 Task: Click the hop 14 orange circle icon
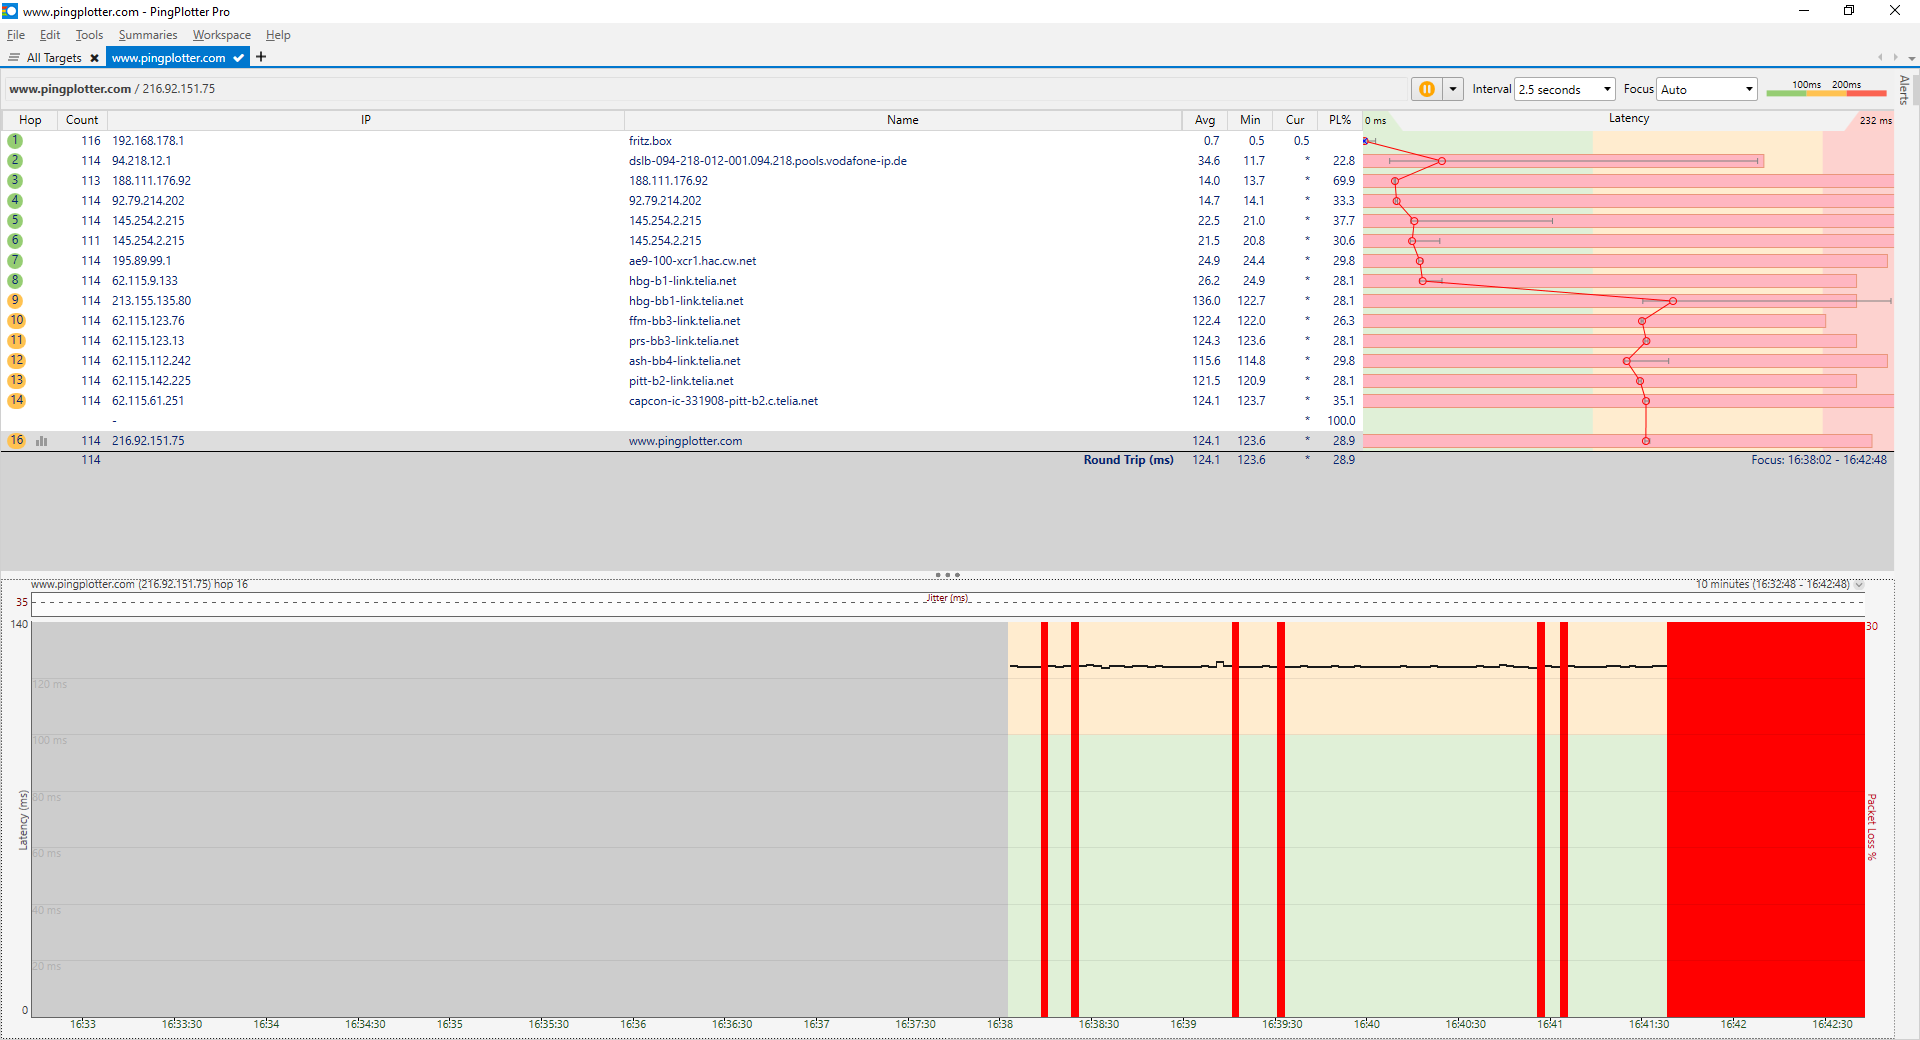click(16, 401)
